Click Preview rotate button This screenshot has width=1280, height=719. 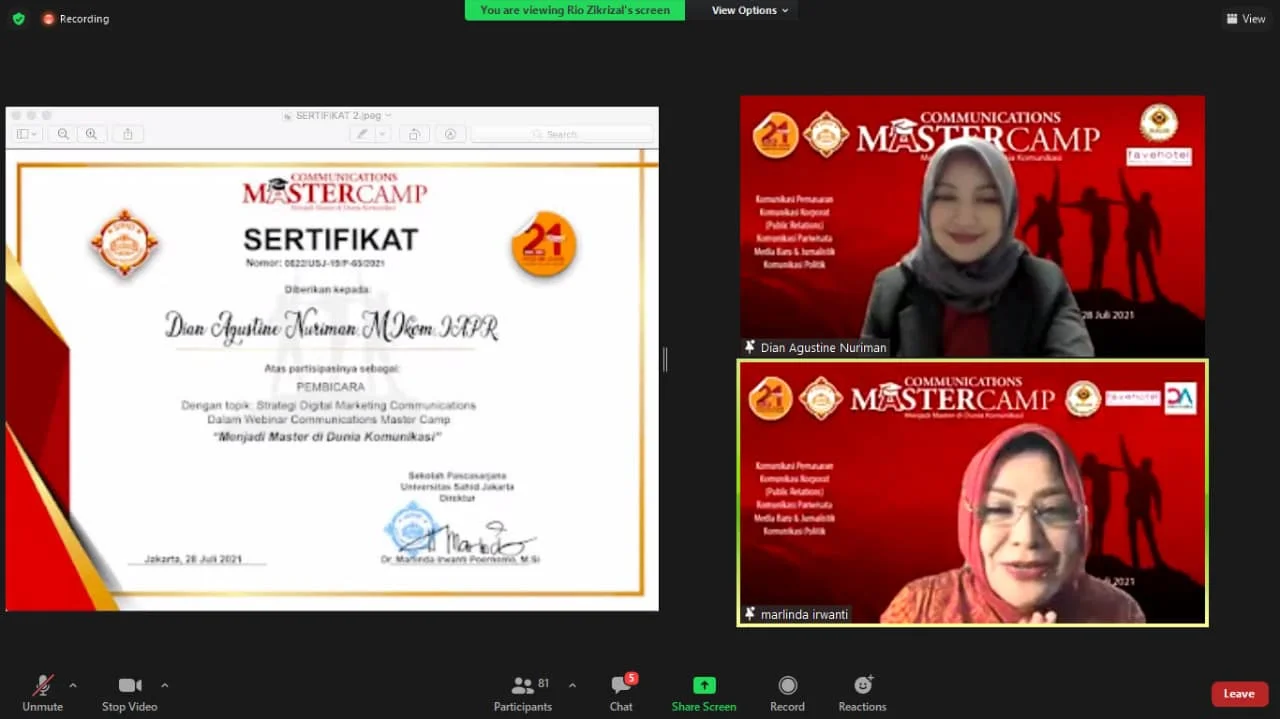(414, 134)
